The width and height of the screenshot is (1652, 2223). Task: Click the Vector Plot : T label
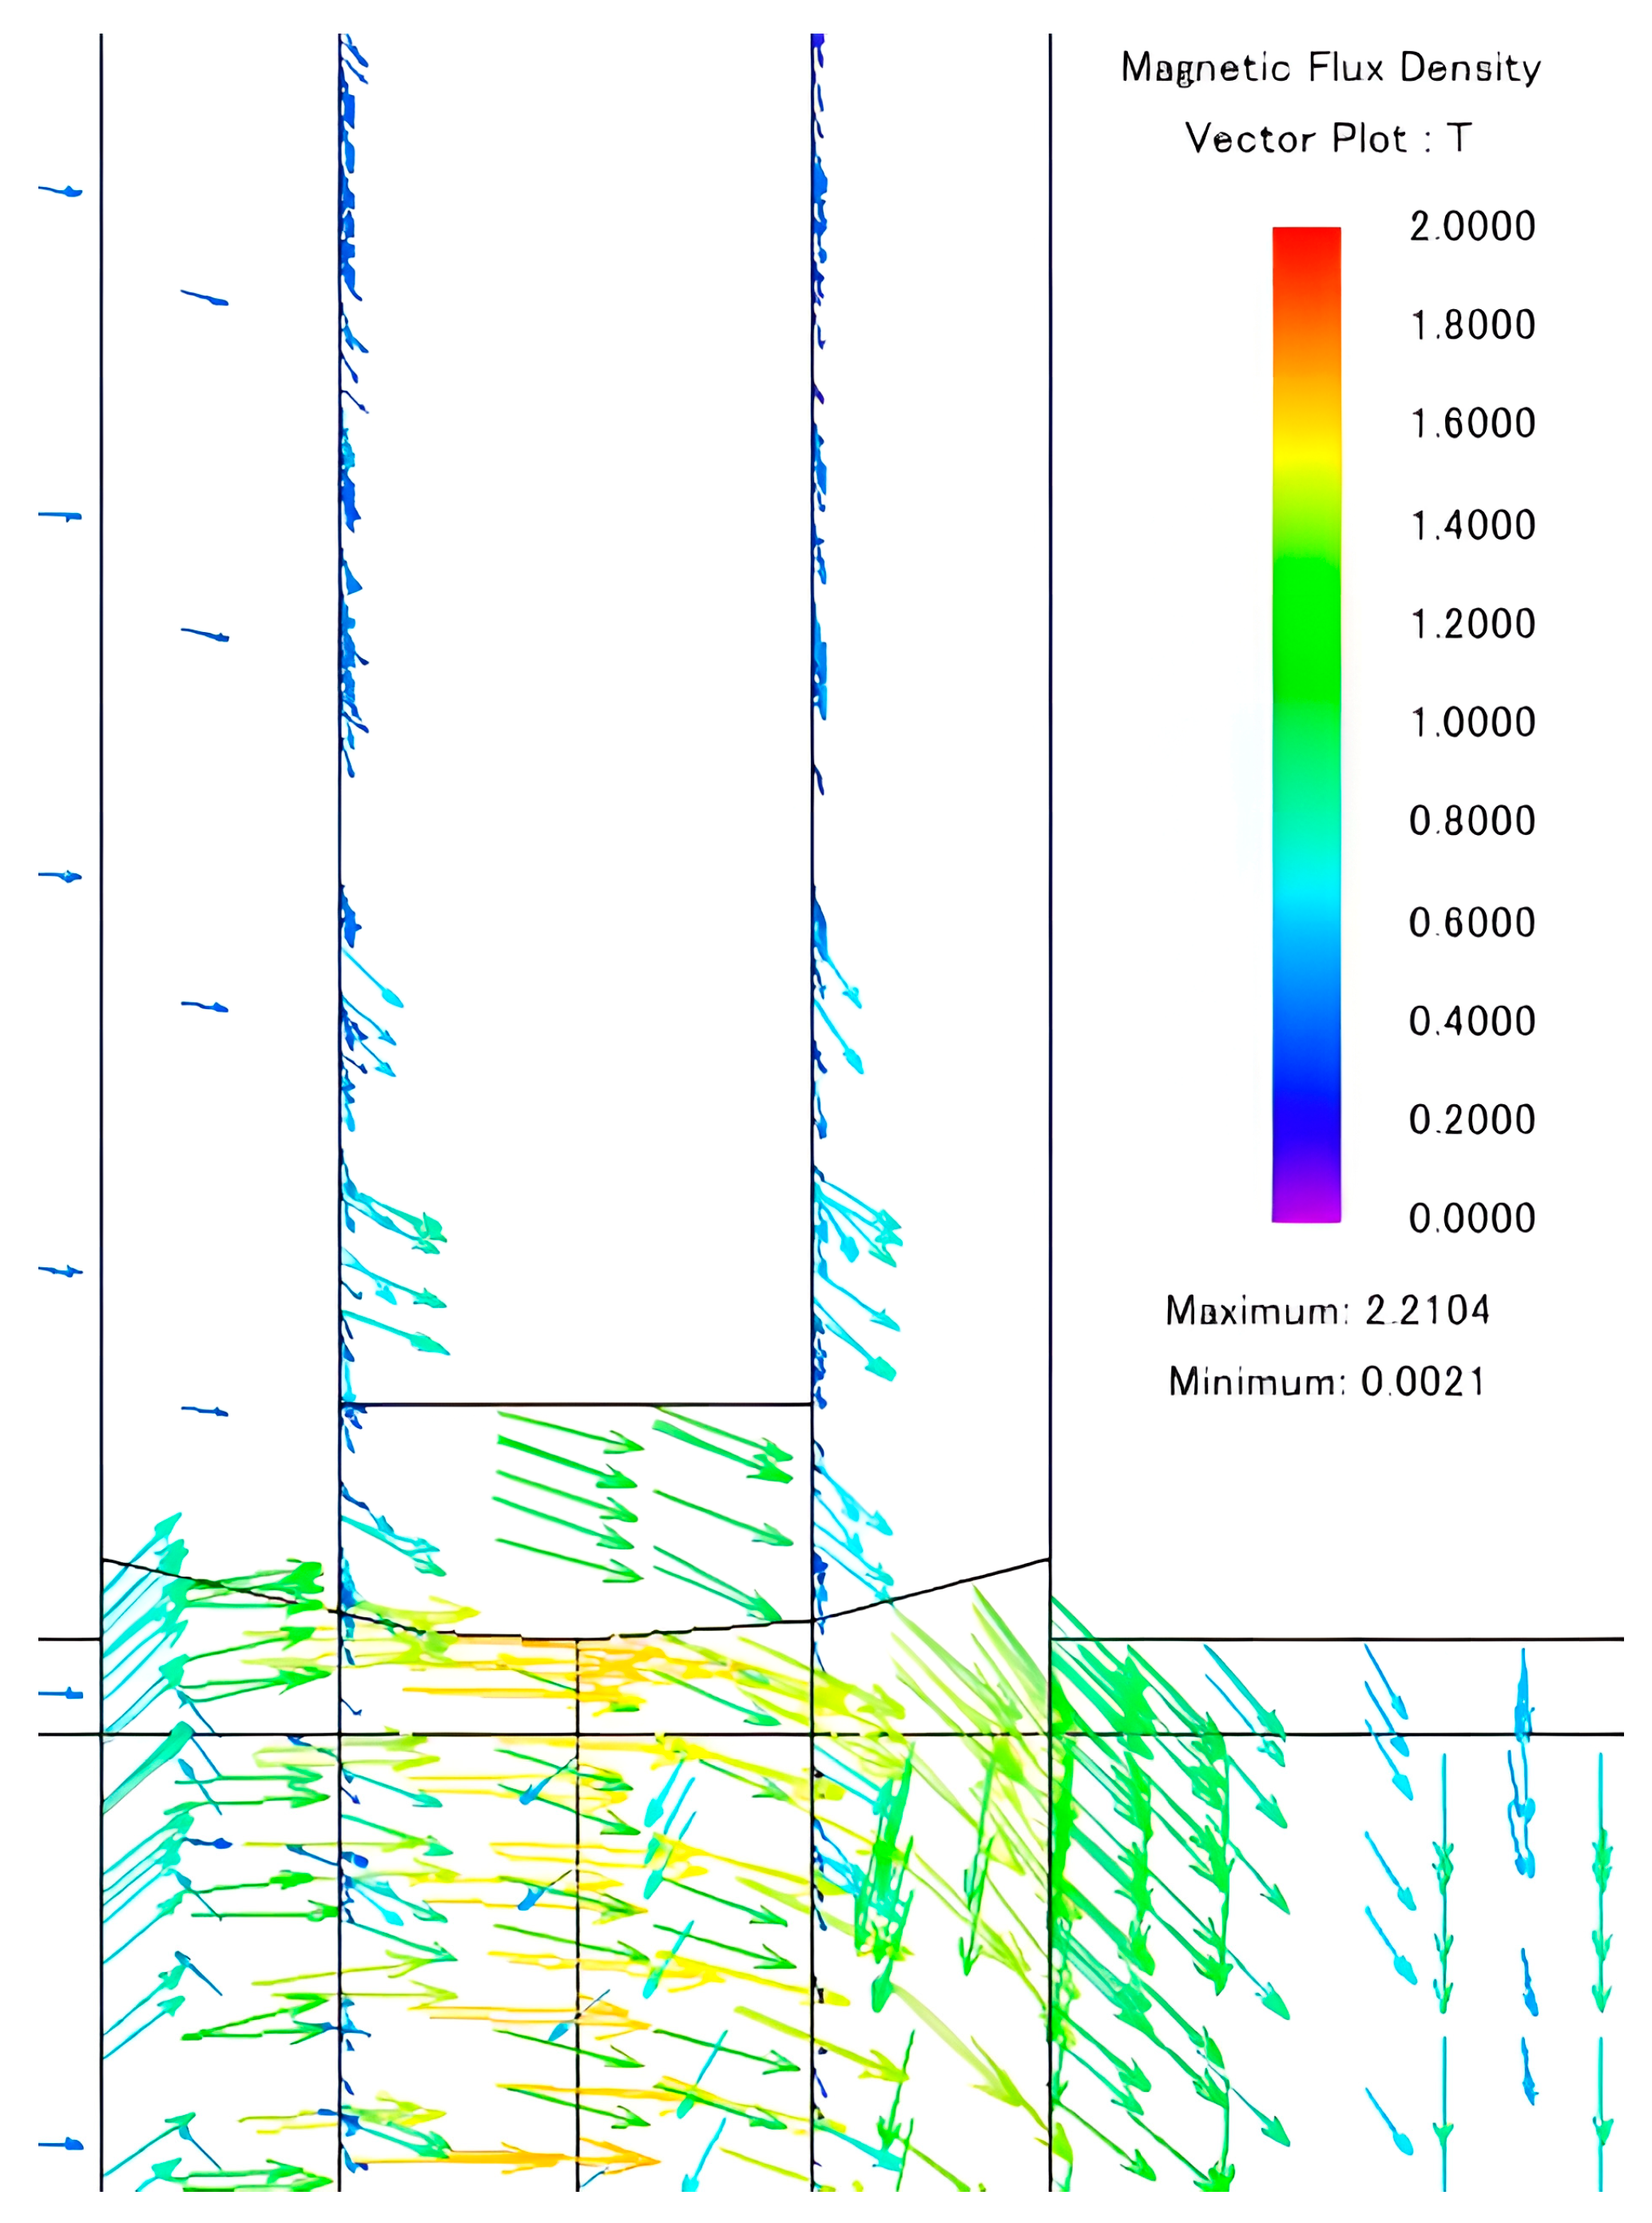pyautogui.click(x=1328, y=138)
